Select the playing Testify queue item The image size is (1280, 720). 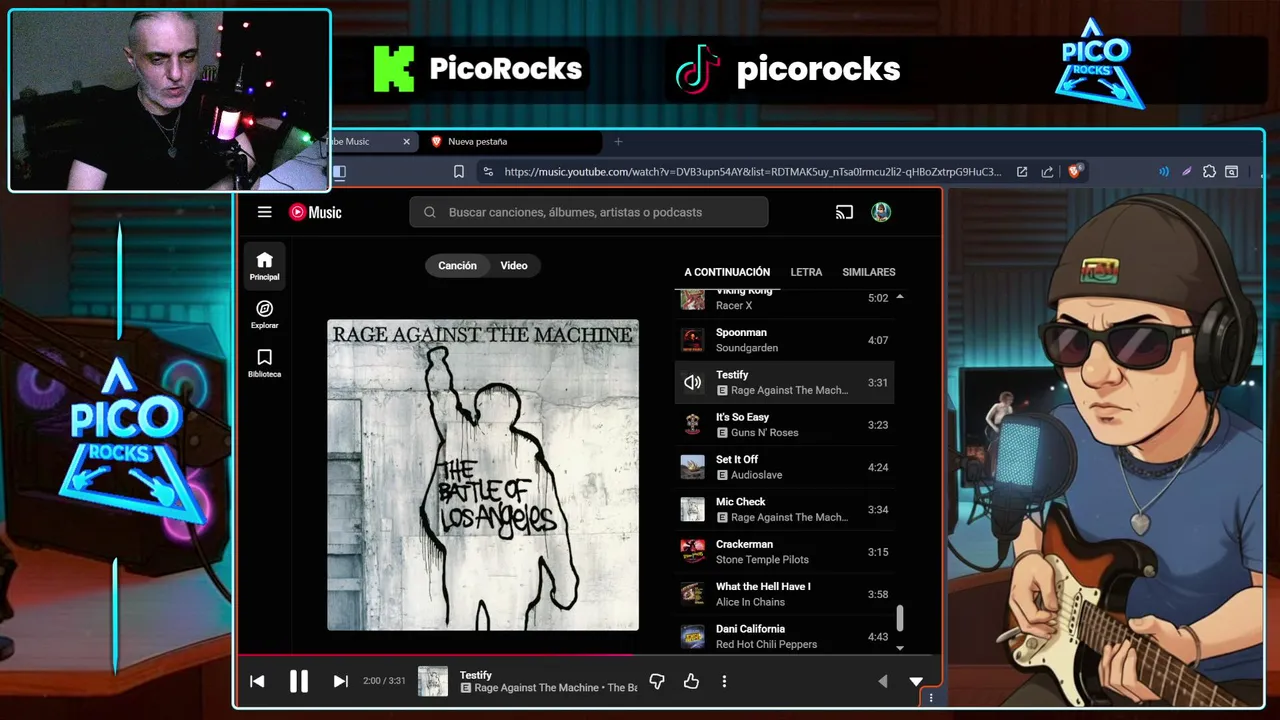point(785,382)
